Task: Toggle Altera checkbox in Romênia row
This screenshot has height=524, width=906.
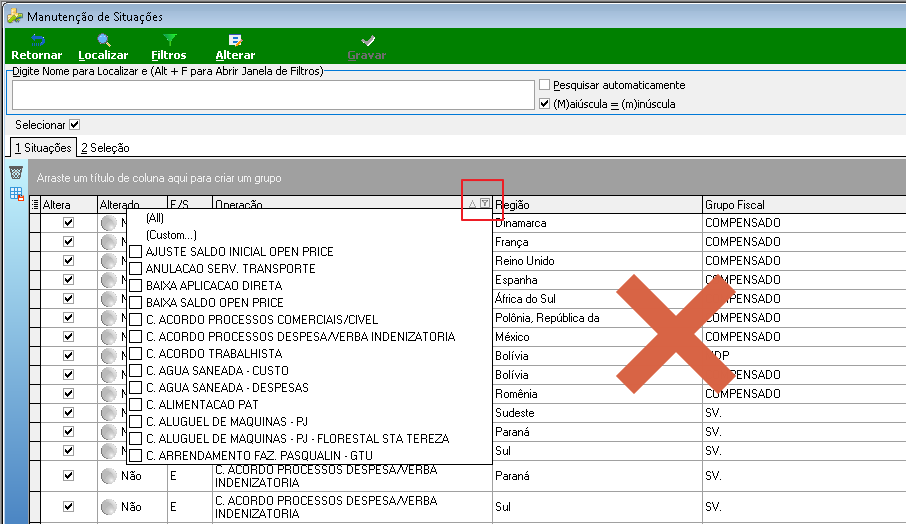Action: tap(69, 393)
